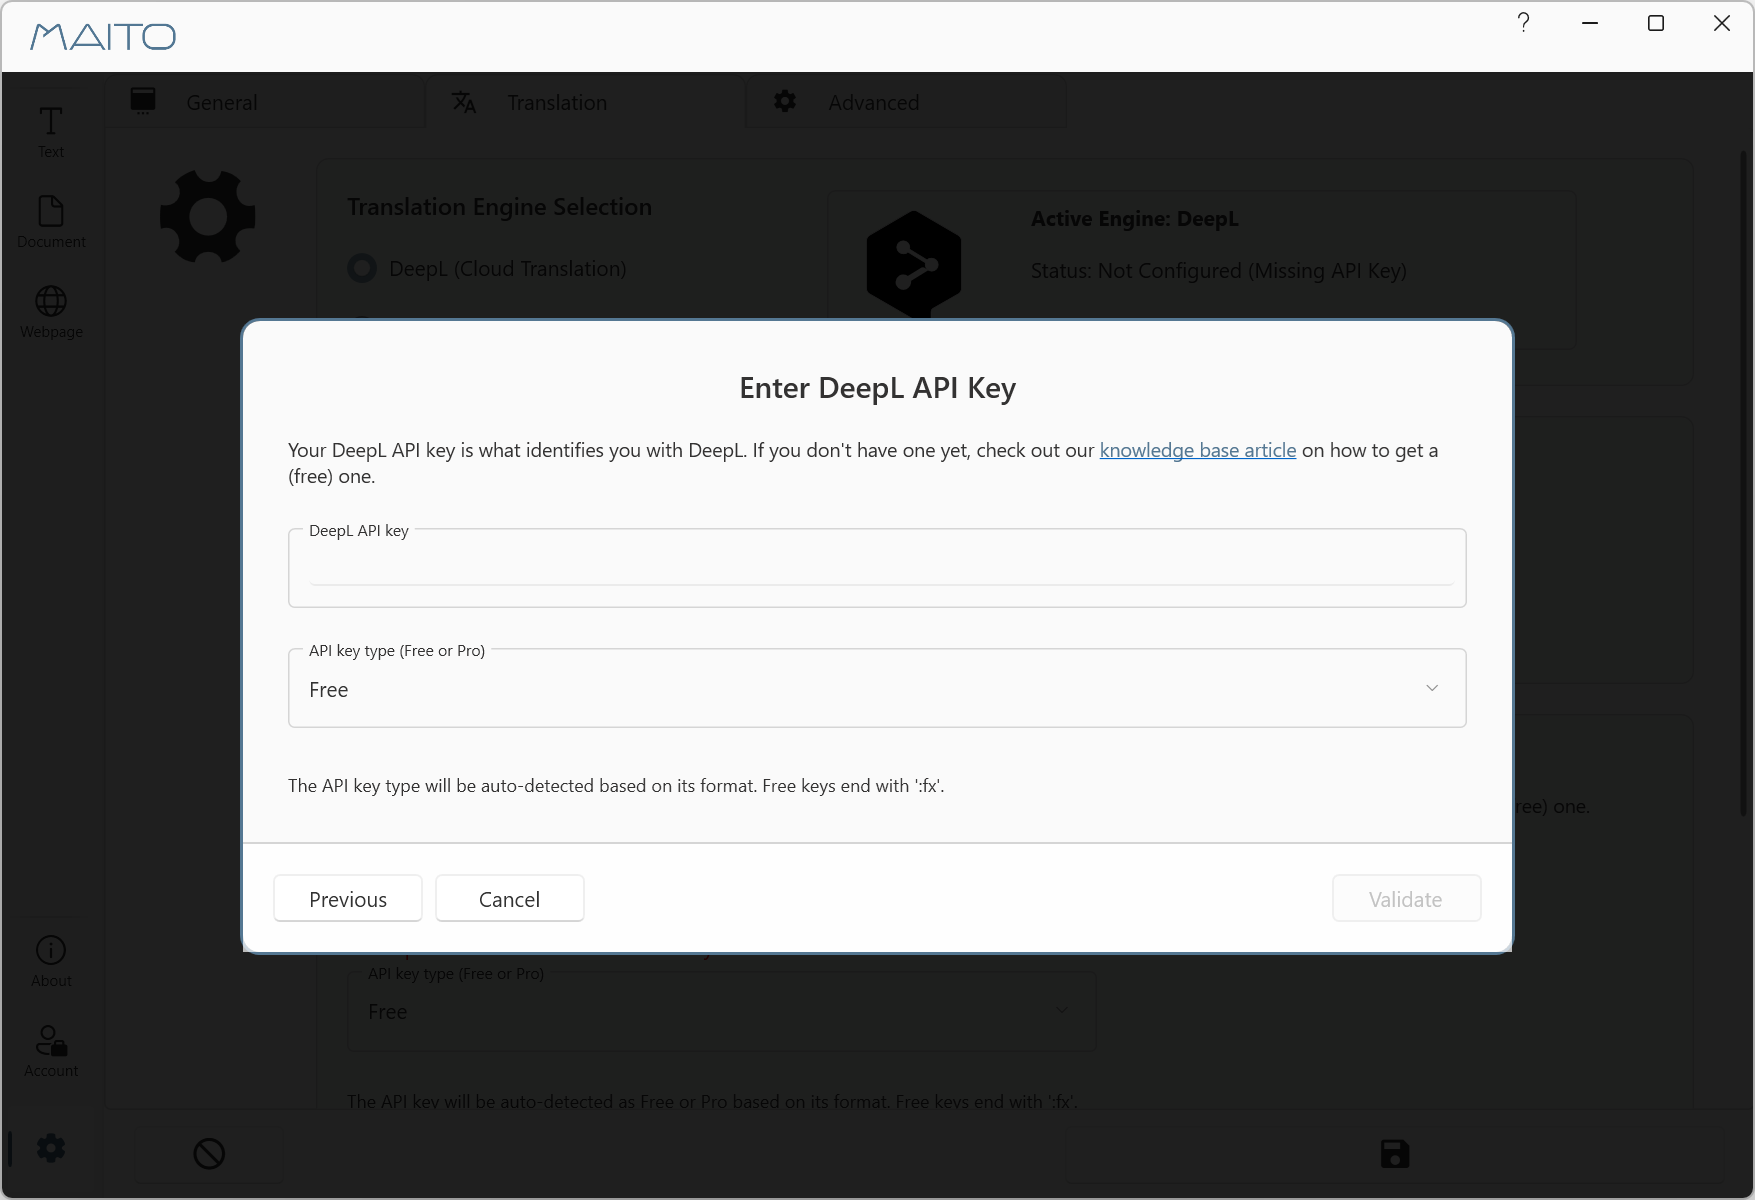
Task: Switch to the Advanced tab
Action: pyautogui.click(x=906, y=102)
